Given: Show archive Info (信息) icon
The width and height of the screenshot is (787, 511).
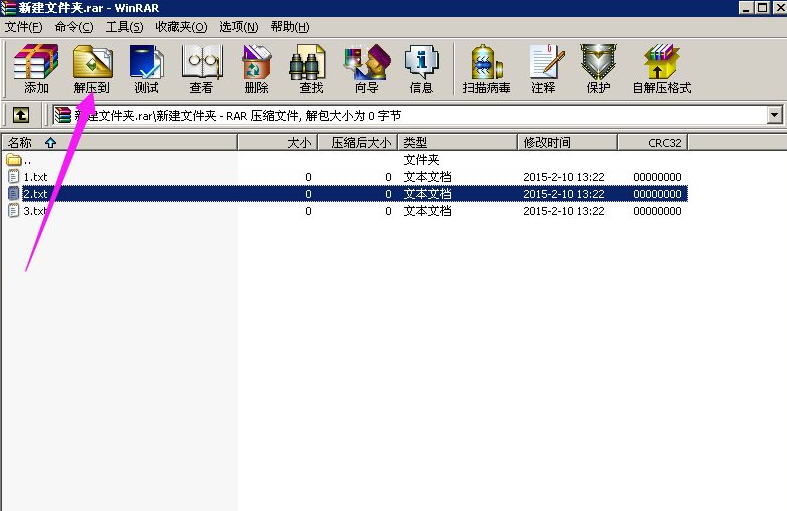Looking at the screenshot, I should click(421, 68).
